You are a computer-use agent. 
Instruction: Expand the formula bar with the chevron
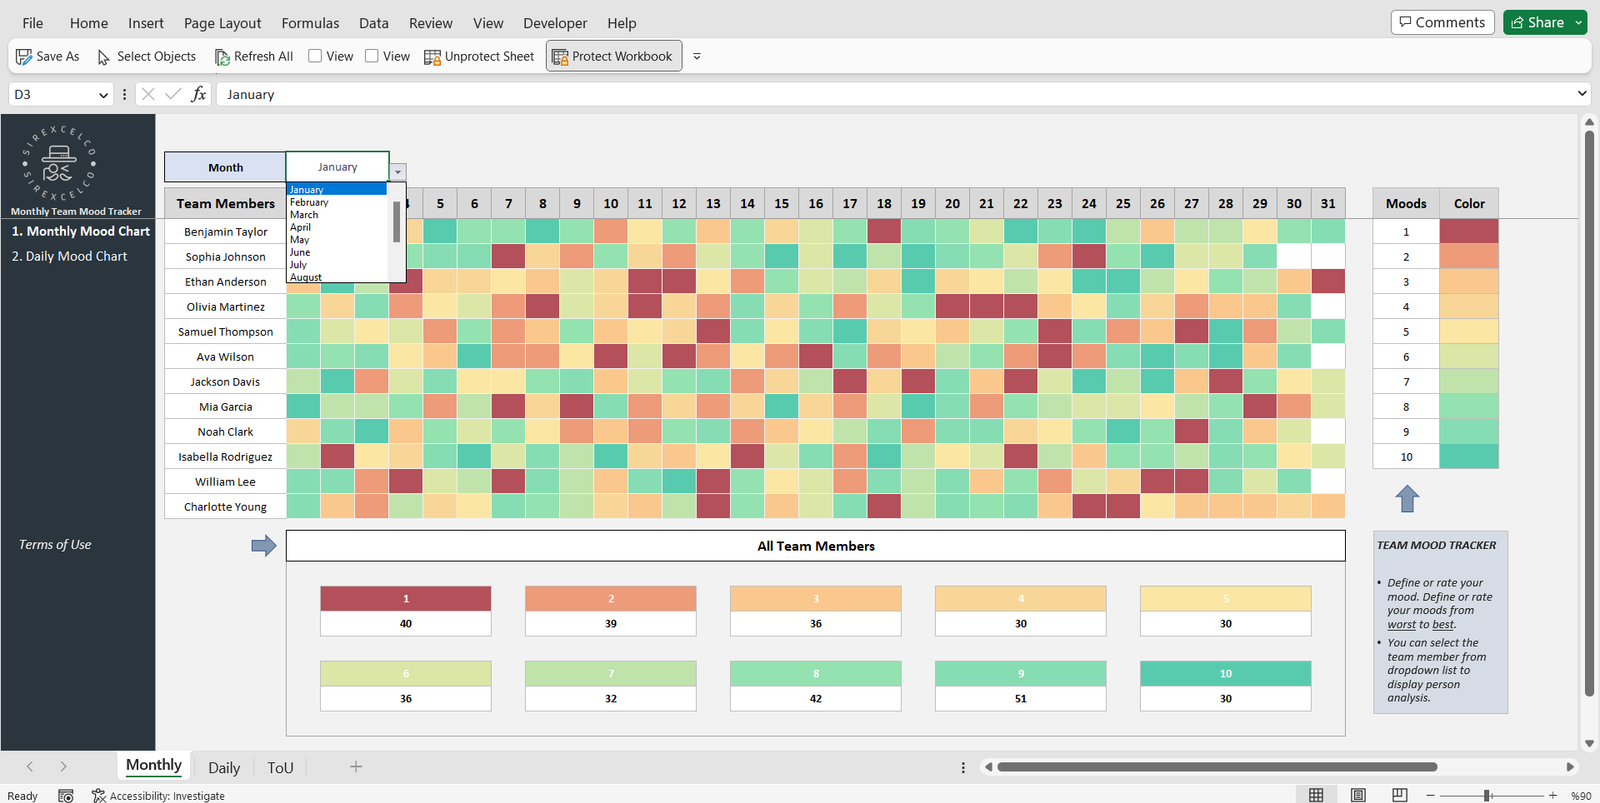tap(1582, 94)
